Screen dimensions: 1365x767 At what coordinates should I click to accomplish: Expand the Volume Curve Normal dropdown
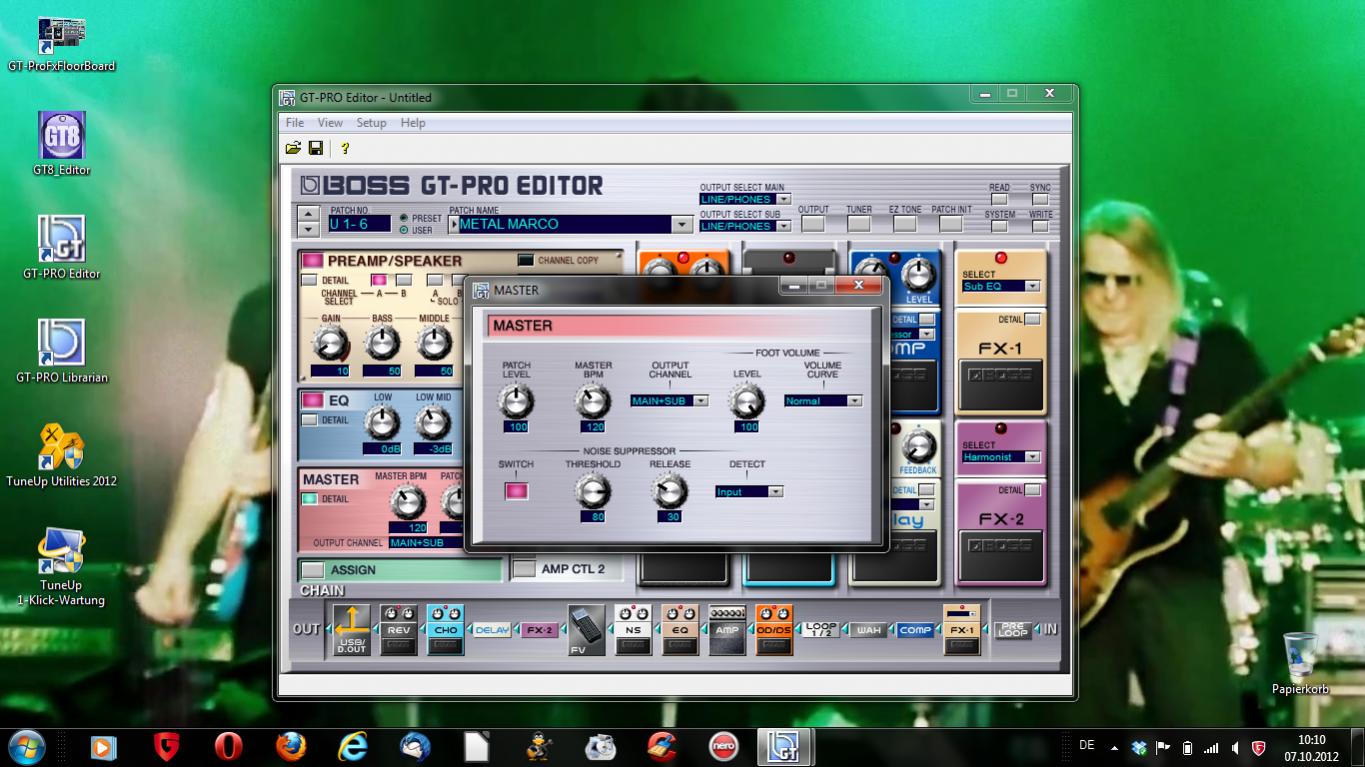click(x=854, y=401)
